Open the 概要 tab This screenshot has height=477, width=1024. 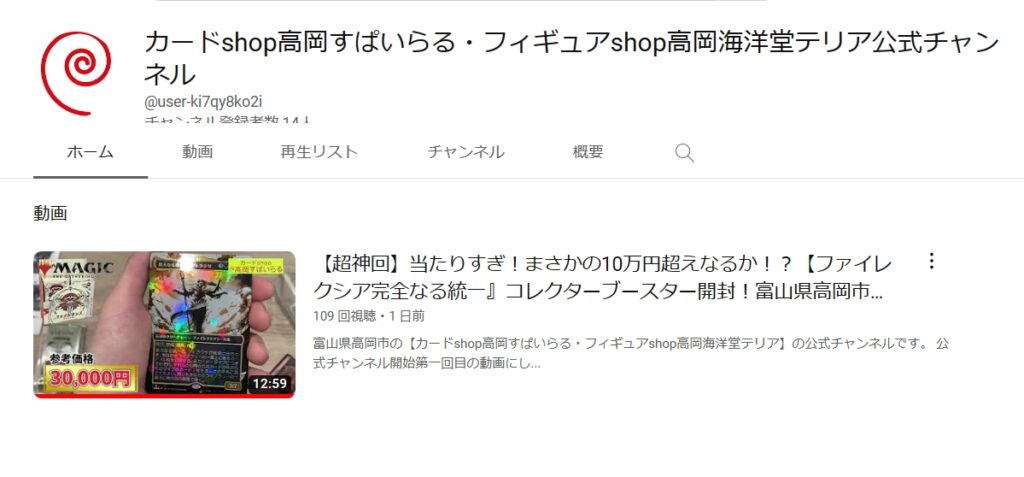coord(588,152)
